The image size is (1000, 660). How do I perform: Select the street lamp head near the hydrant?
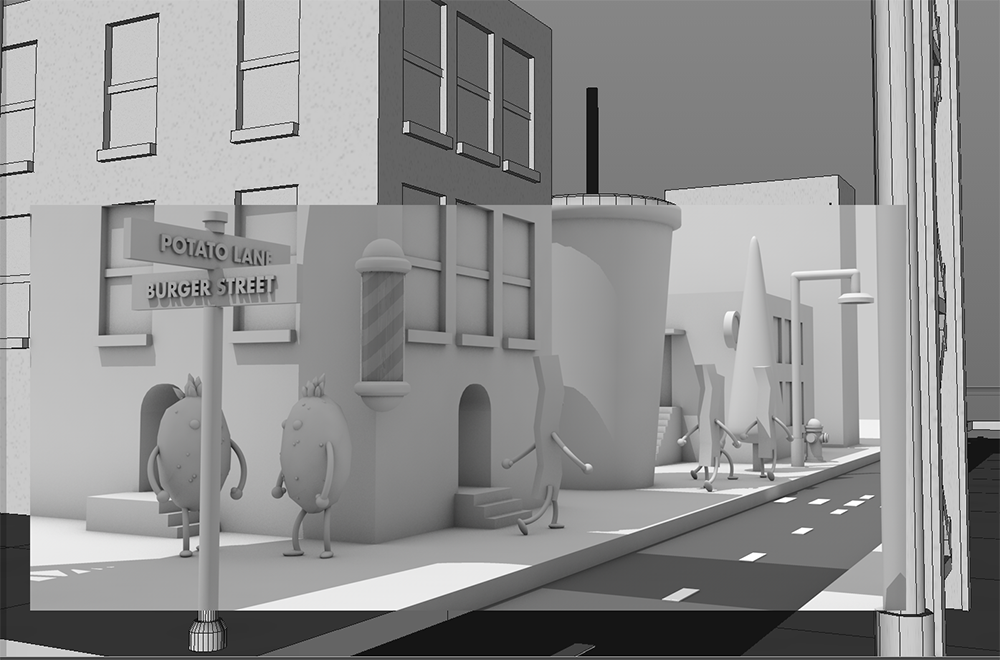[x=855, y=298]
